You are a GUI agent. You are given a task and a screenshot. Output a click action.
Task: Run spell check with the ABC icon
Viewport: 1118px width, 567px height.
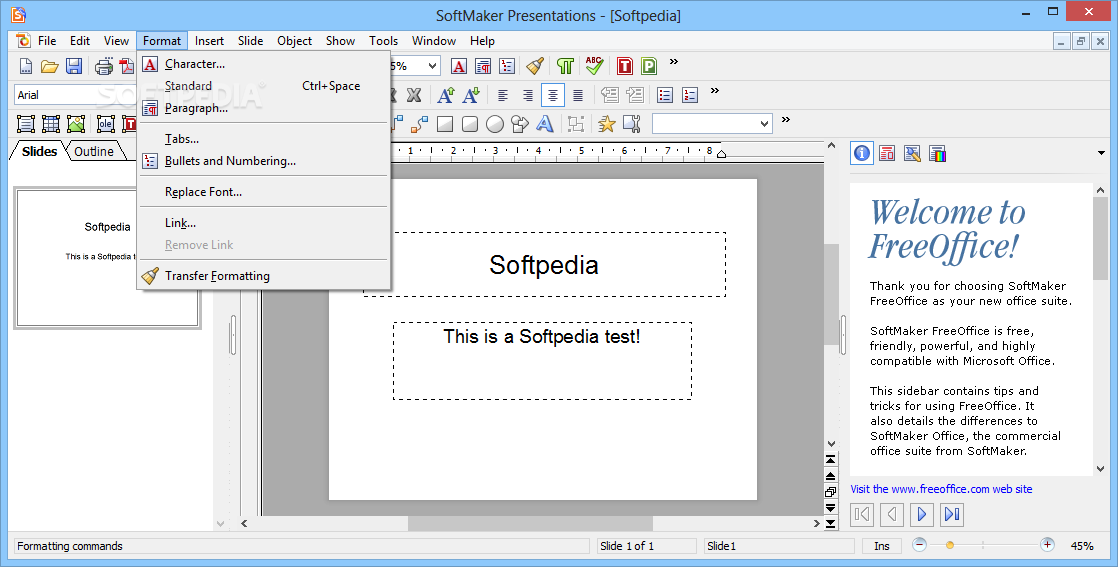coord(594,66)
